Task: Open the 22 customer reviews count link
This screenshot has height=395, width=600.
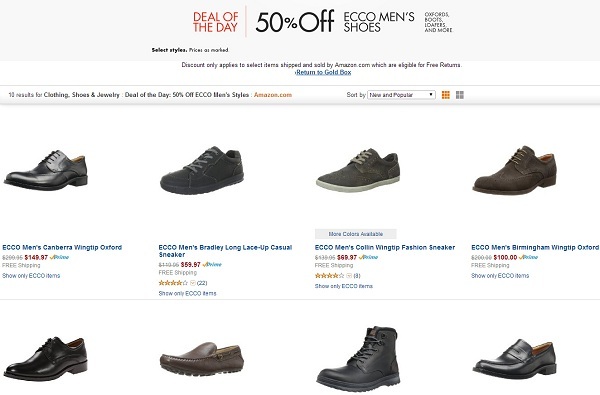Action: [x=202, y=283]
